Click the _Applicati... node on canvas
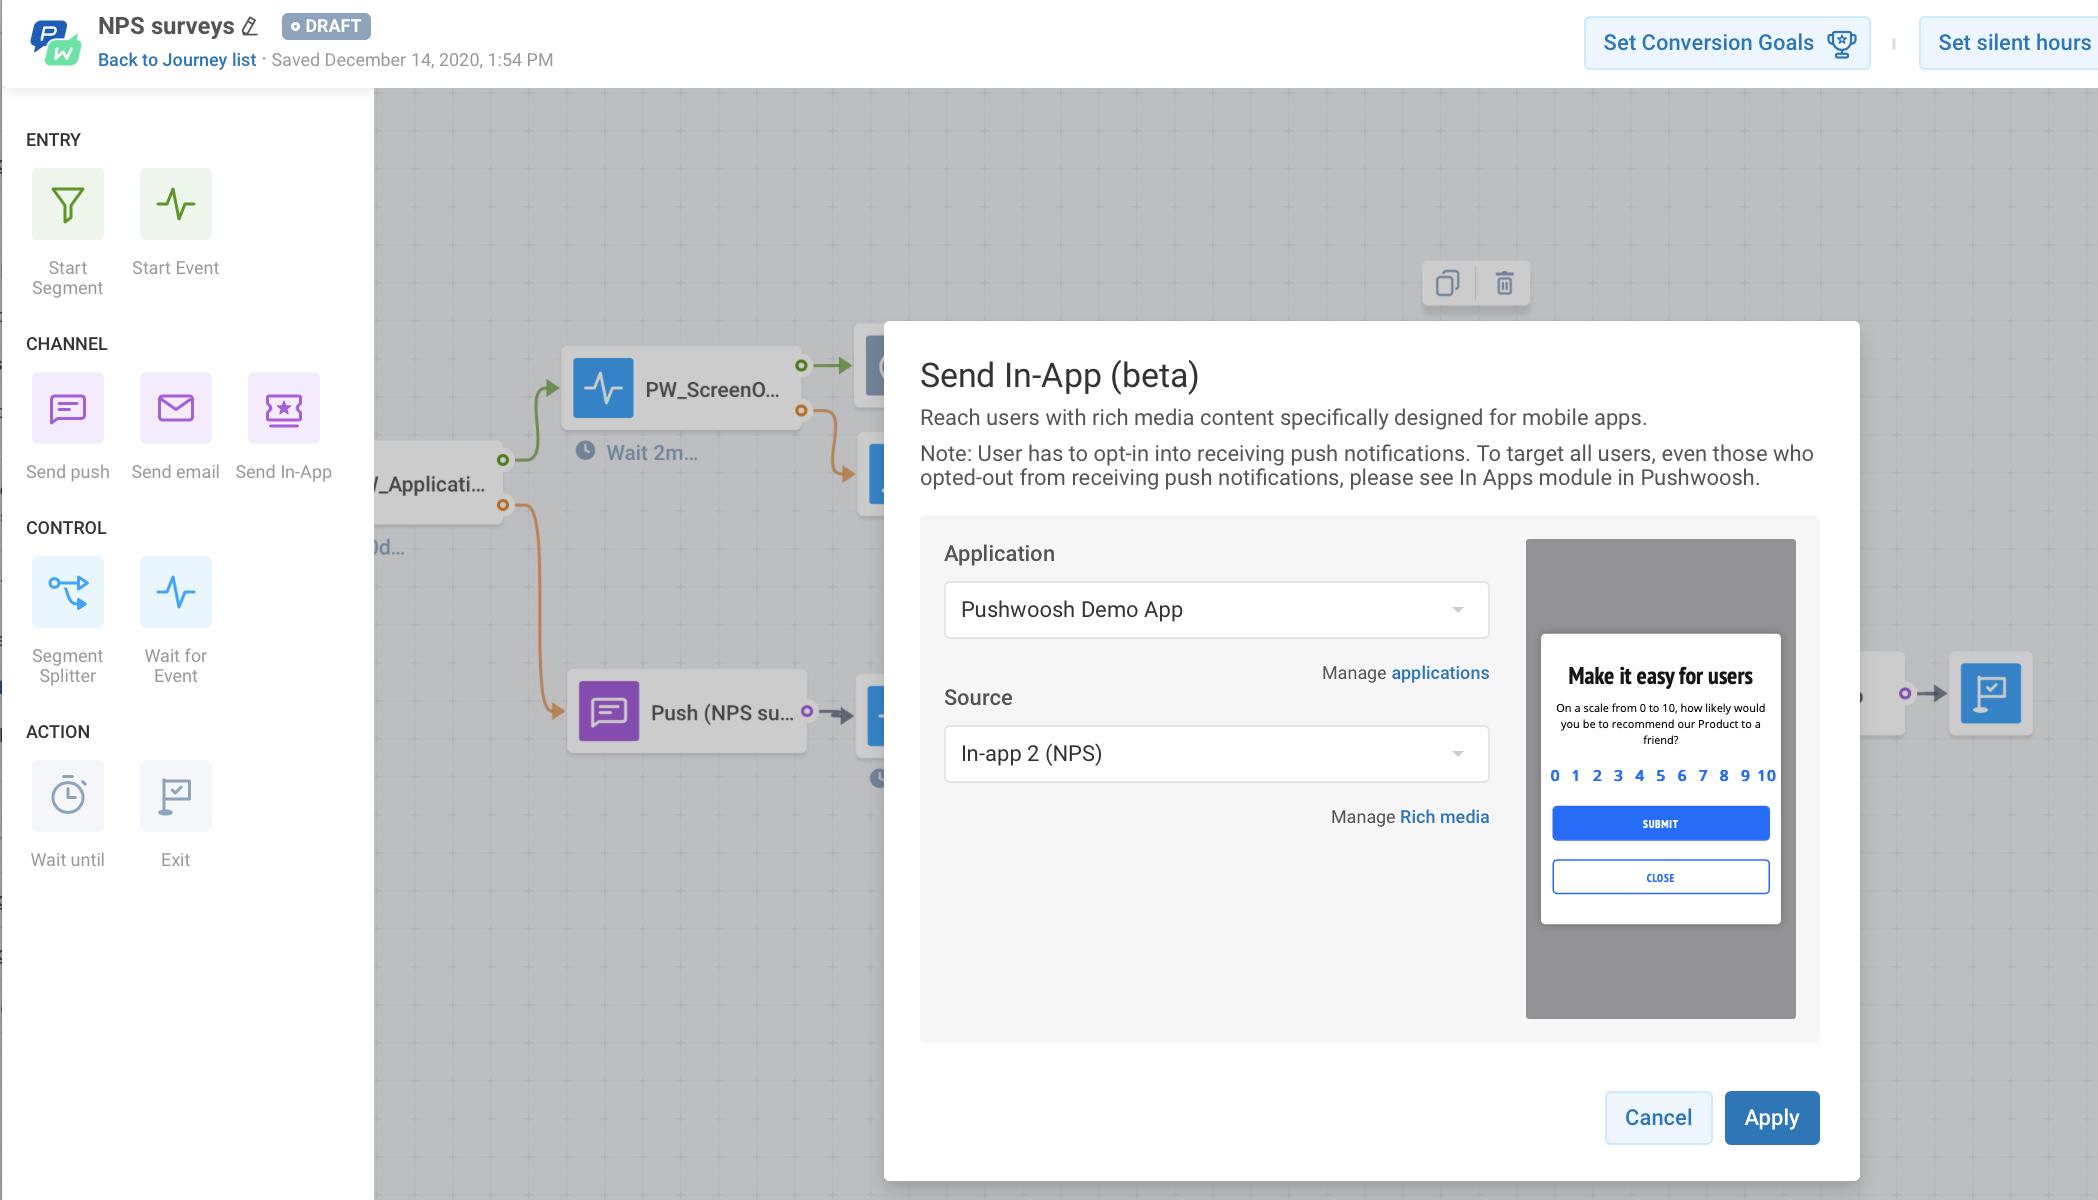This screenshot has height=1200, width=2098. point(438,484)
